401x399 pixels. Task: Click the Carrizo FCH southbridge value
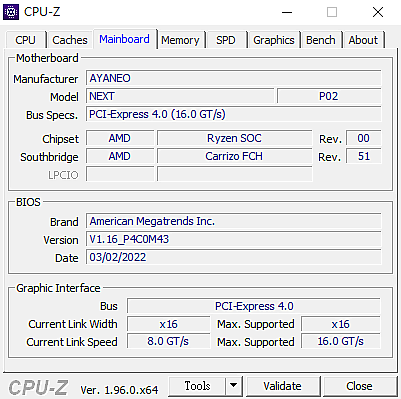[x=234, y=156]
